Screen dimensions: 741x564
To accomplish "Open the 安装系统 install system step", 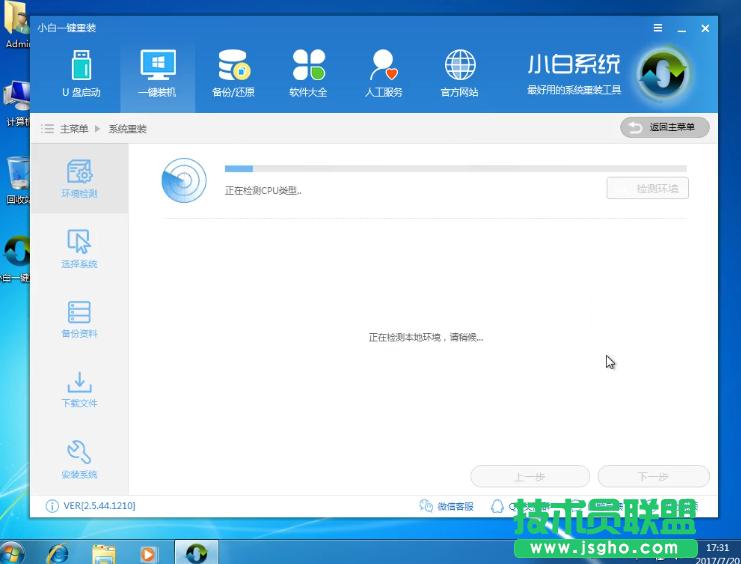I will point(79,460).
